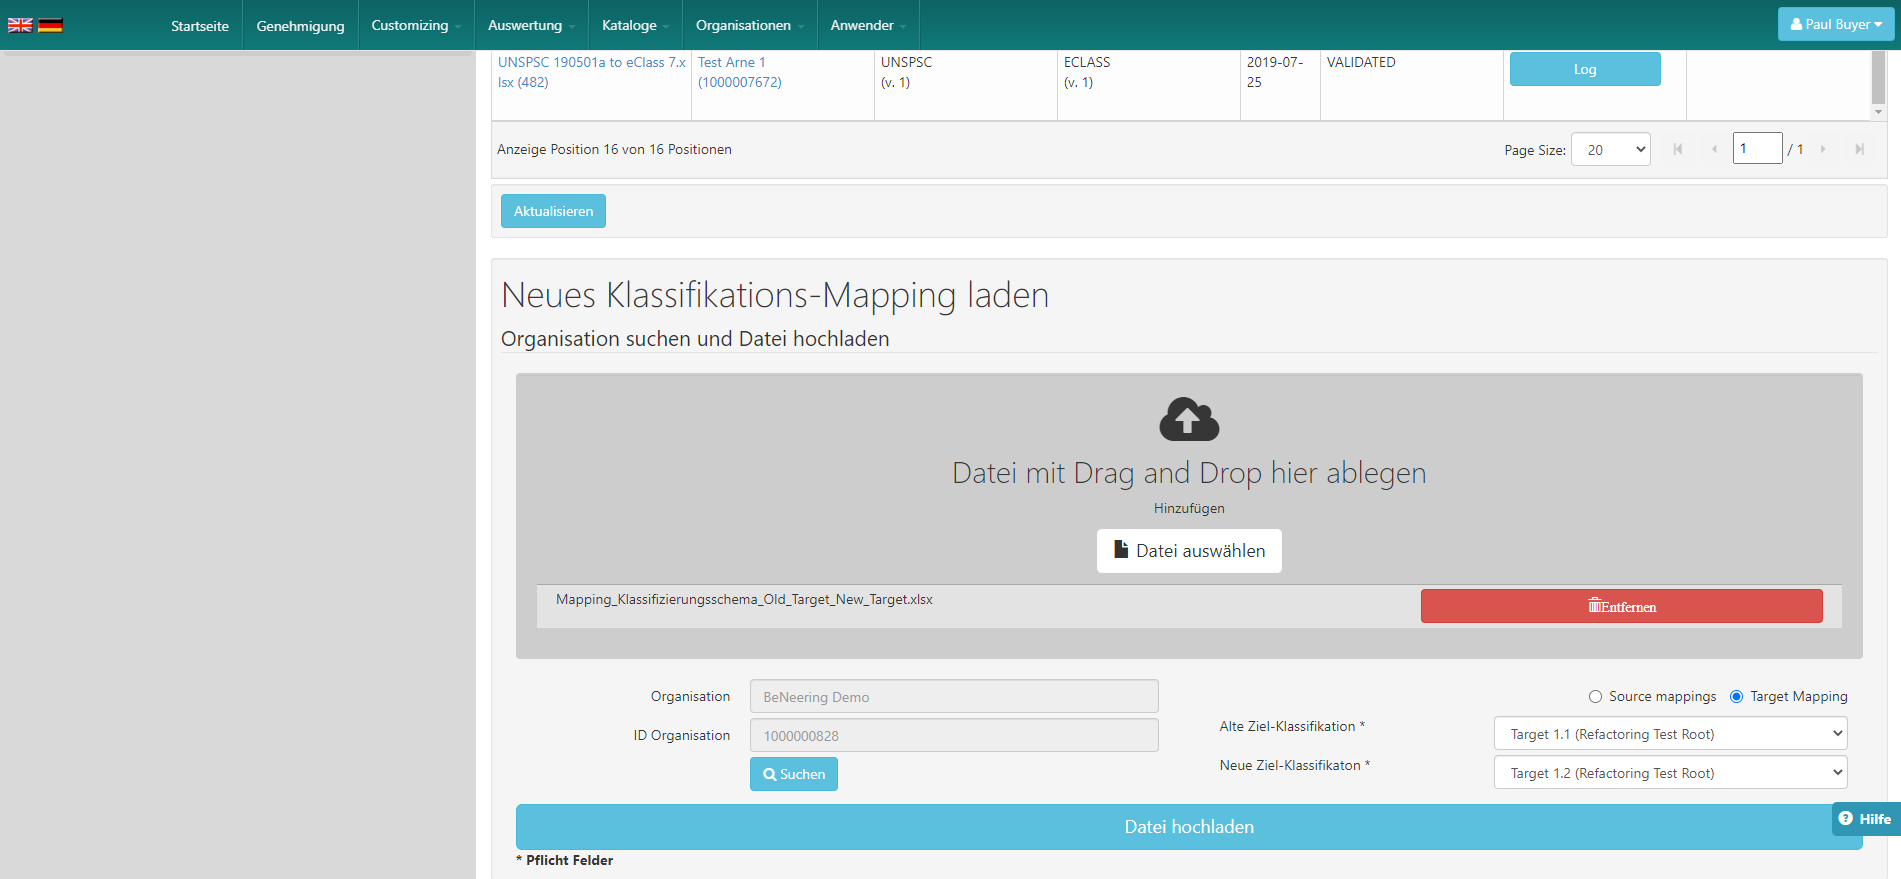
Task: Expand the Neue Ziel-Klassifikation dropdown
Action: point(1669,773)
